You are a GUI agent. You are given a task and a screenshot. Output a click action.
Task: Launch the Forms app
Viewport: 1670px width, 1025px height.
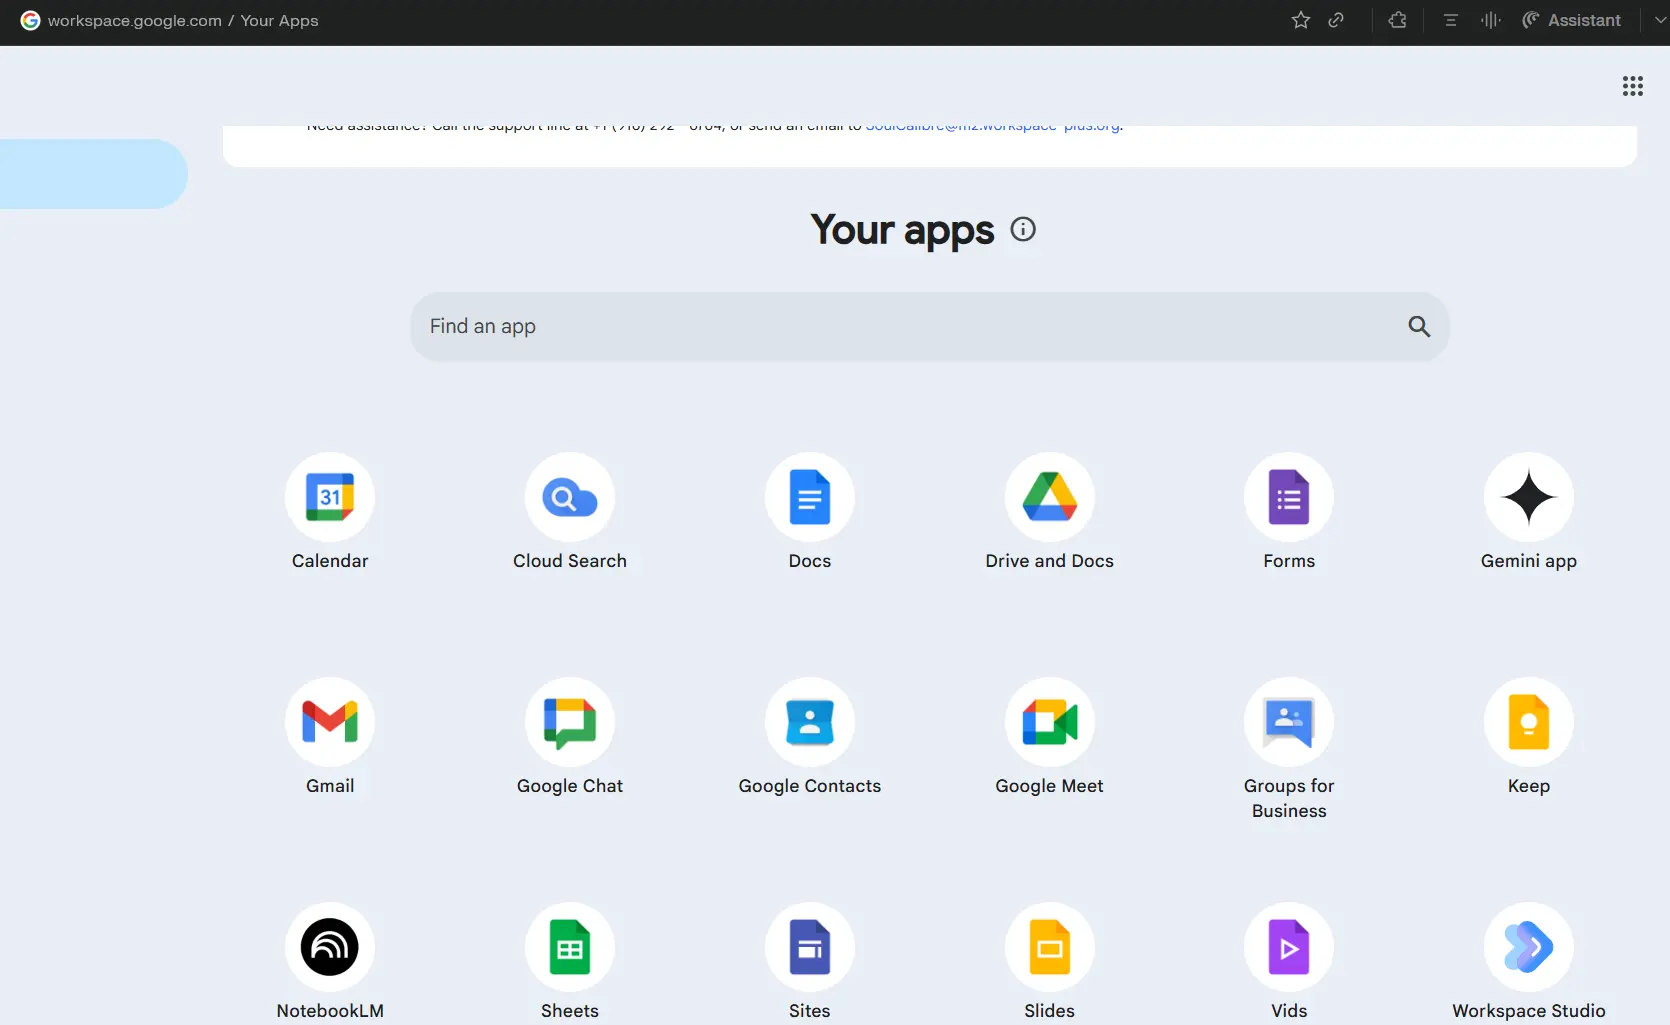(x=1289, y=497)
